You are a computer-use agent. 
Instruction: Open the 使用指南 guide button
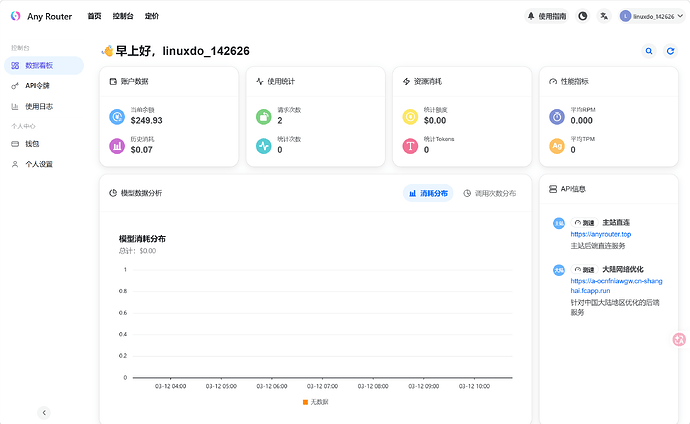coord(547,16)
